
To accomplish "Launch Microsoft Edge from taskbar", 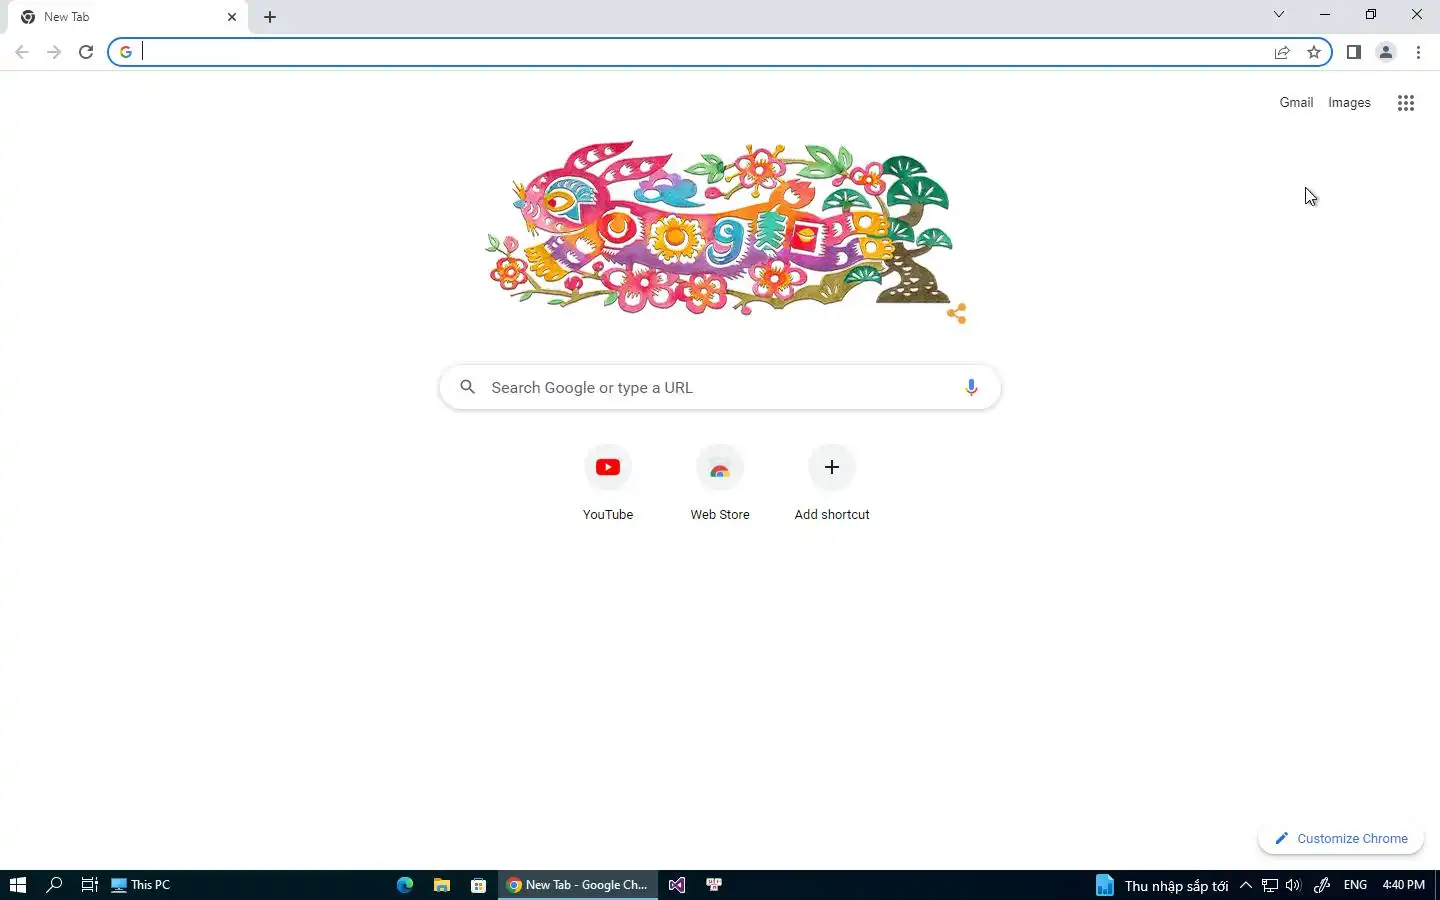I will (405, 885).
